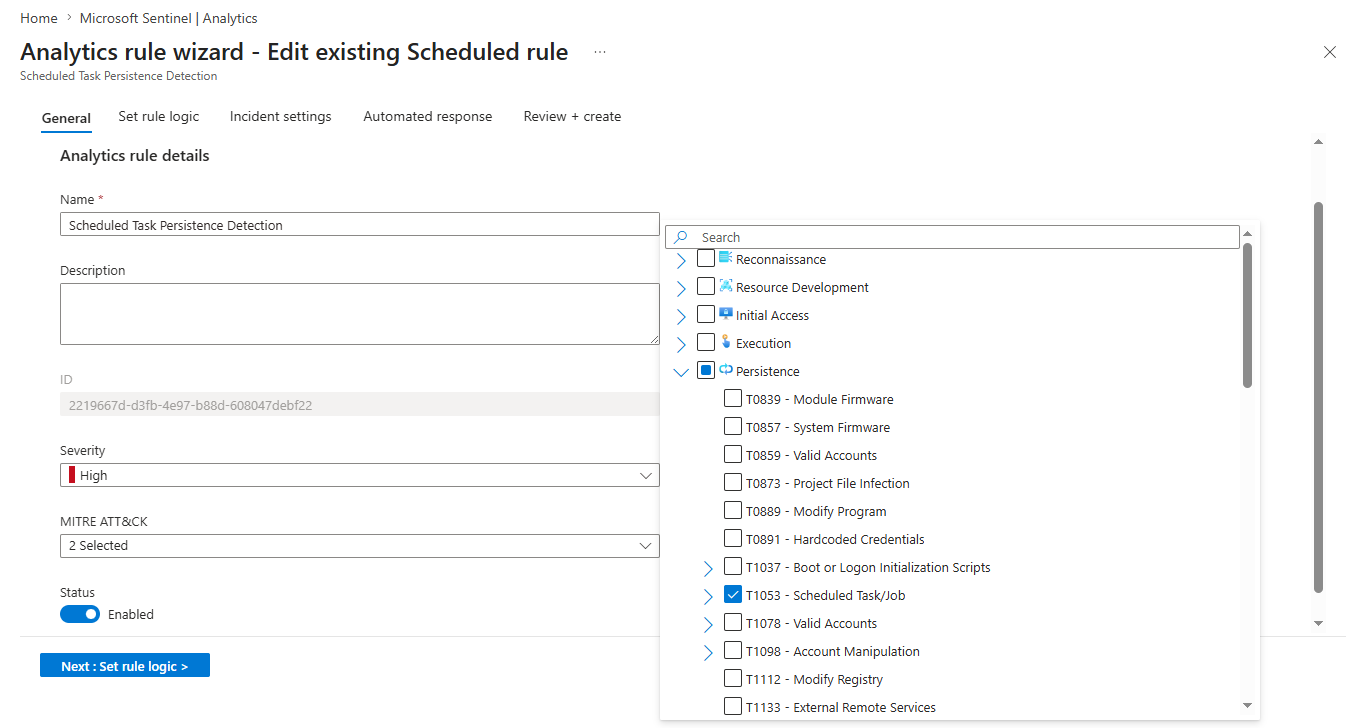The width and height of the screenshot is (1366, 728).
Task: Collapse the Persistence tactic
Action: [681, 372]
